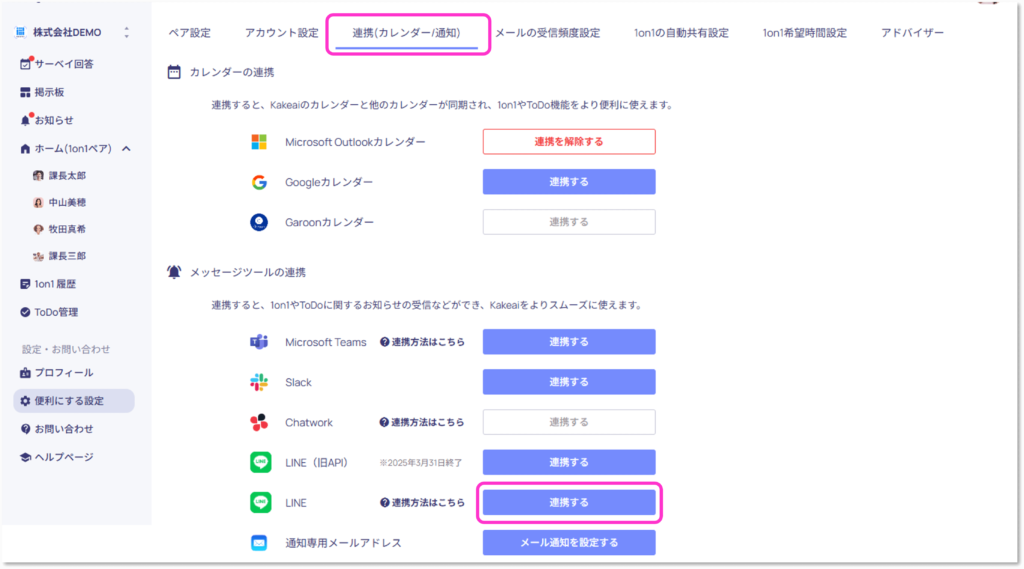The width and height of the screenshot is (1024, 569).
Task: Connect Microsoft Teams with 連携する
Action: pyautogui.click(x=569, y=342)
